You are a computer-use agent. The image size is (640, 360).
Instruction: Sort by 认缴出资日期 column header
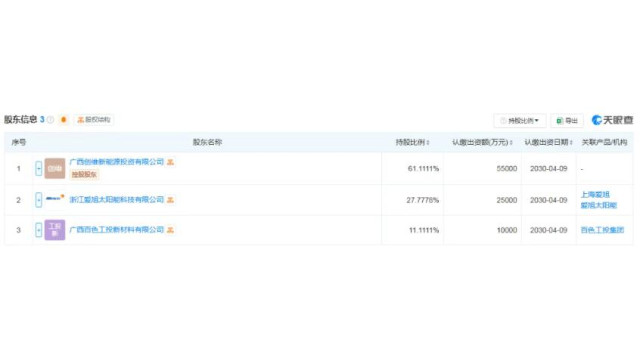point(548,142)
